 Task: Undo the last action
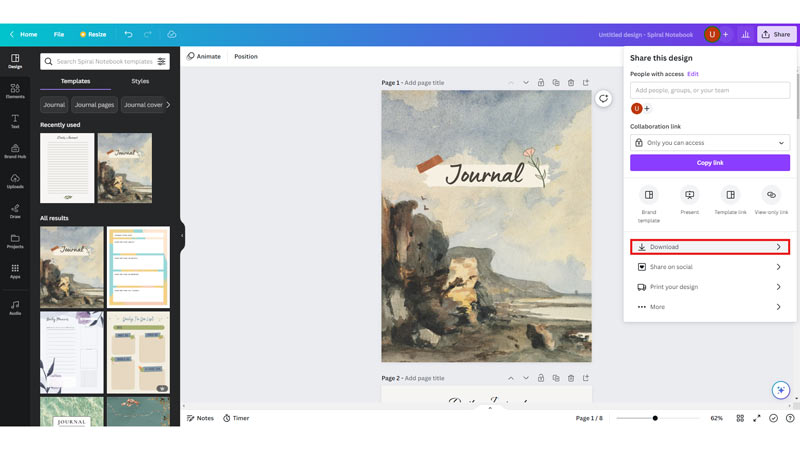[128, 34]
